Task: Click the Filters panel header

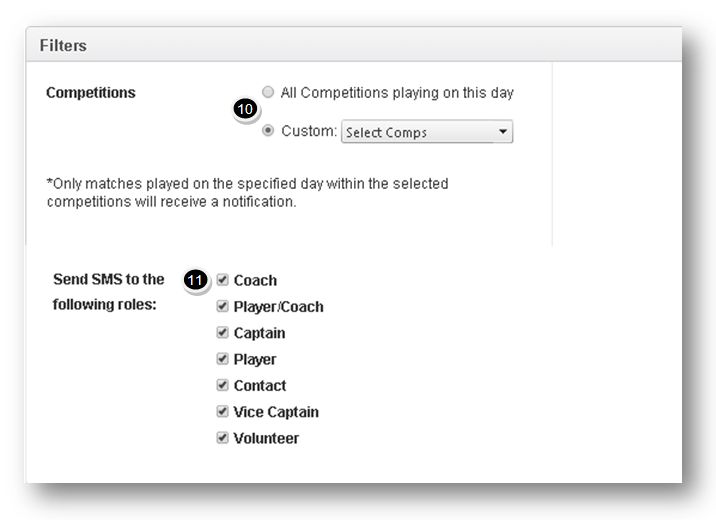Action: (354, 45)
